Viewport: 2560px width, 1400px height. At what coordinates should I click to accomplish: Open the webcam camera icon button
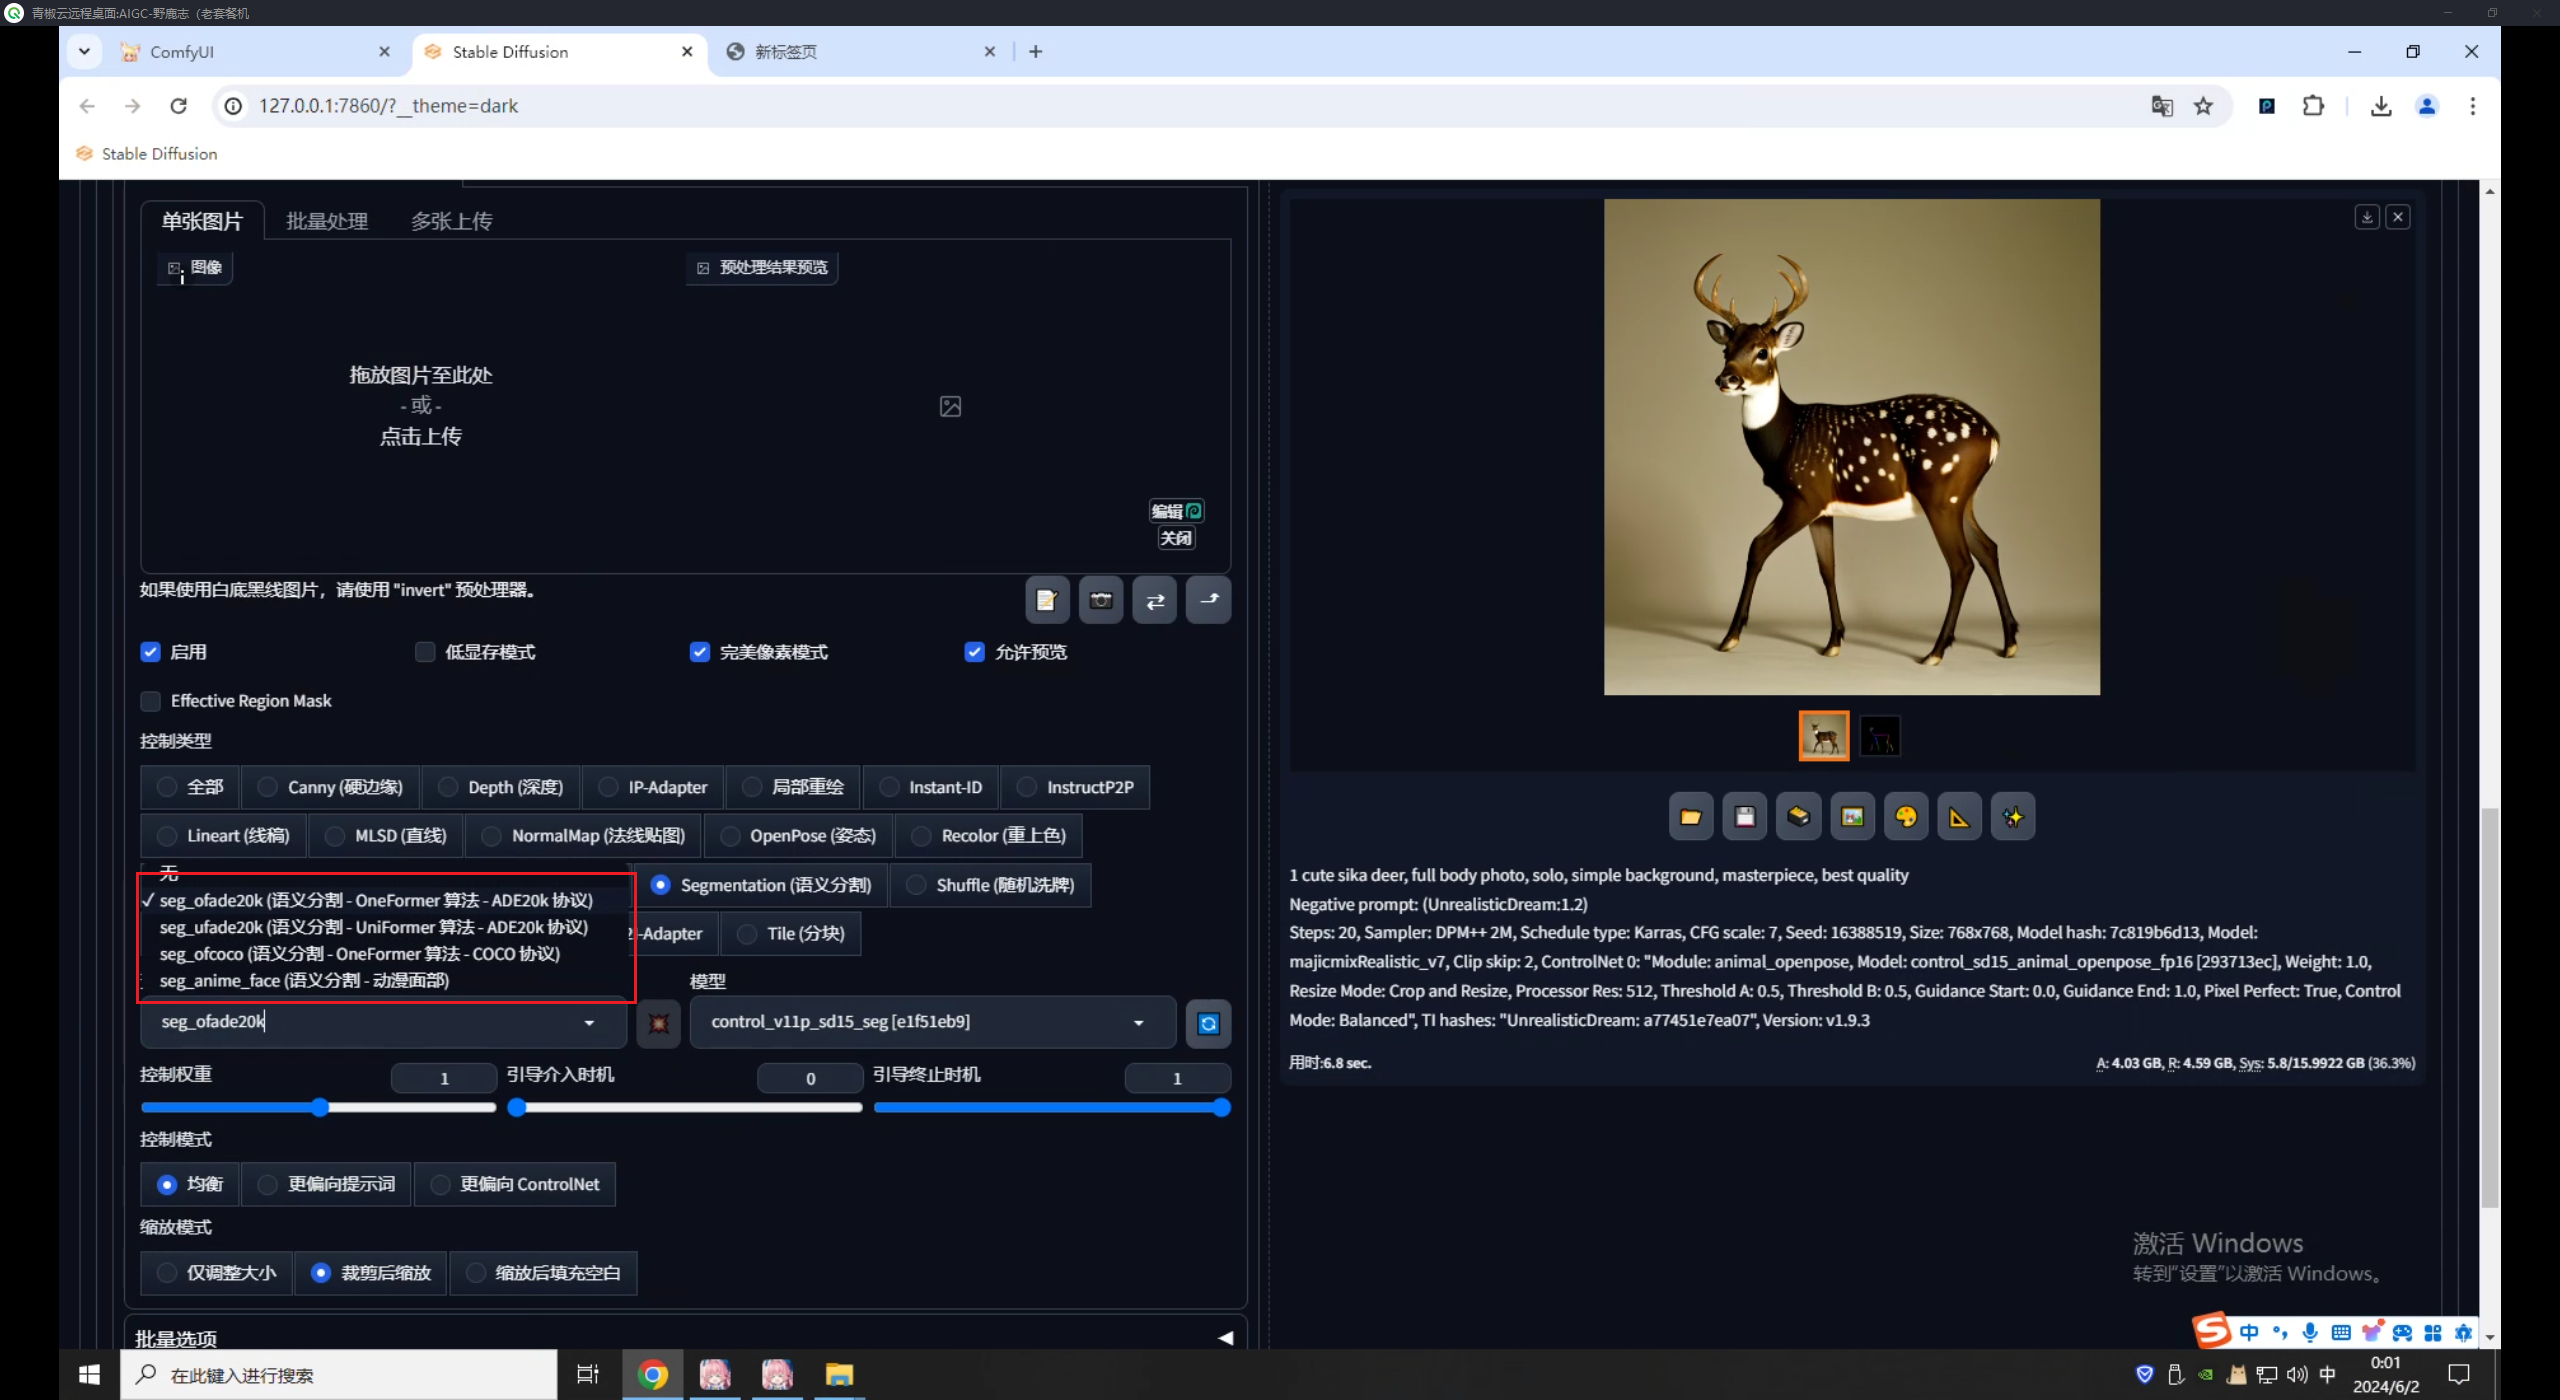(1101, 600)
